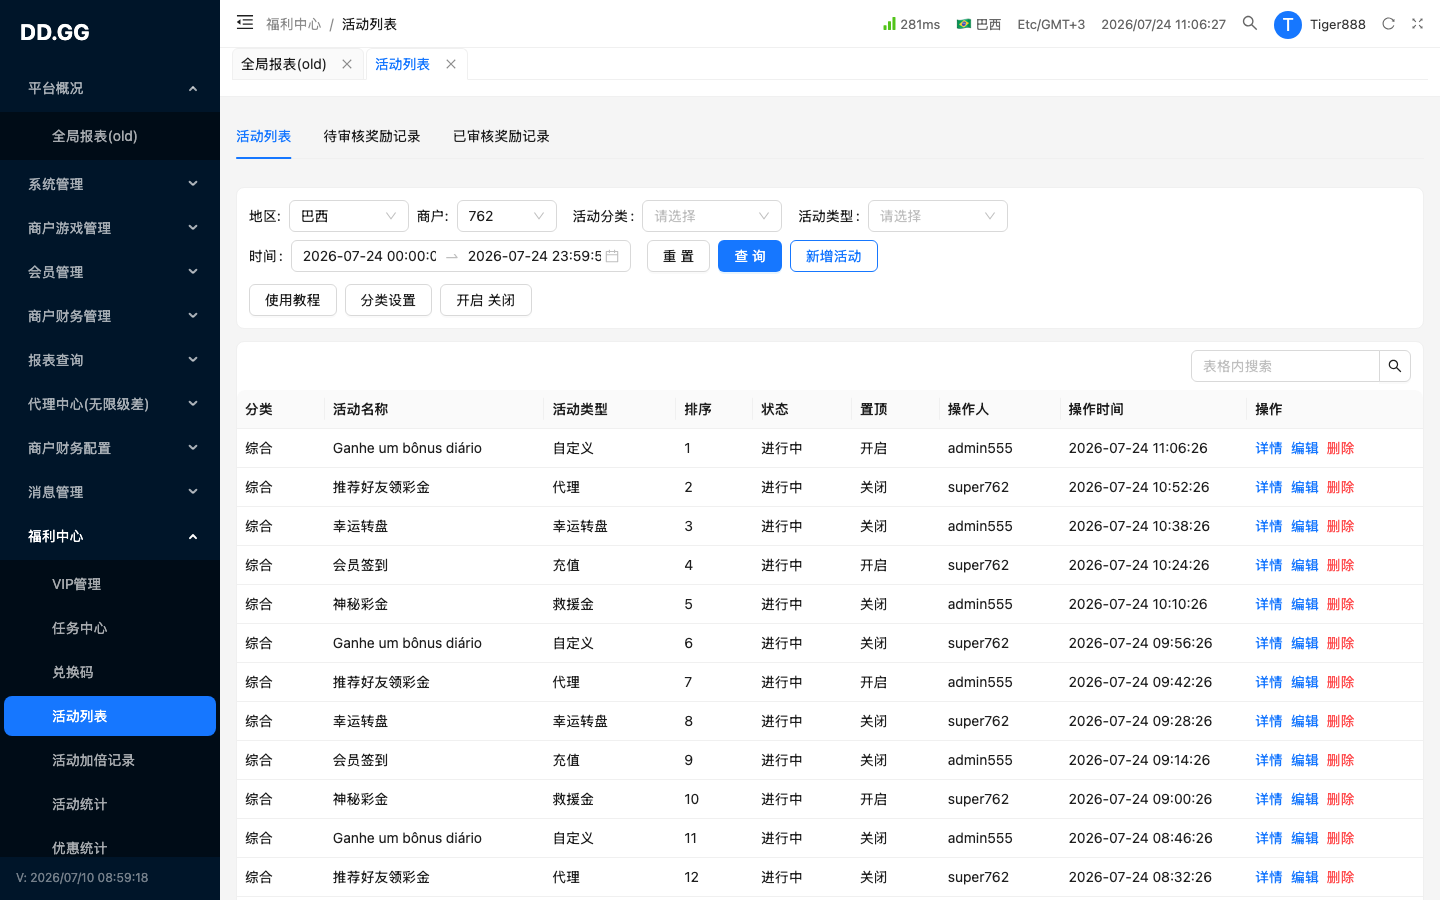Open the 使用教程 button
Screen dimensions: 1440x900
coord(293,300)
